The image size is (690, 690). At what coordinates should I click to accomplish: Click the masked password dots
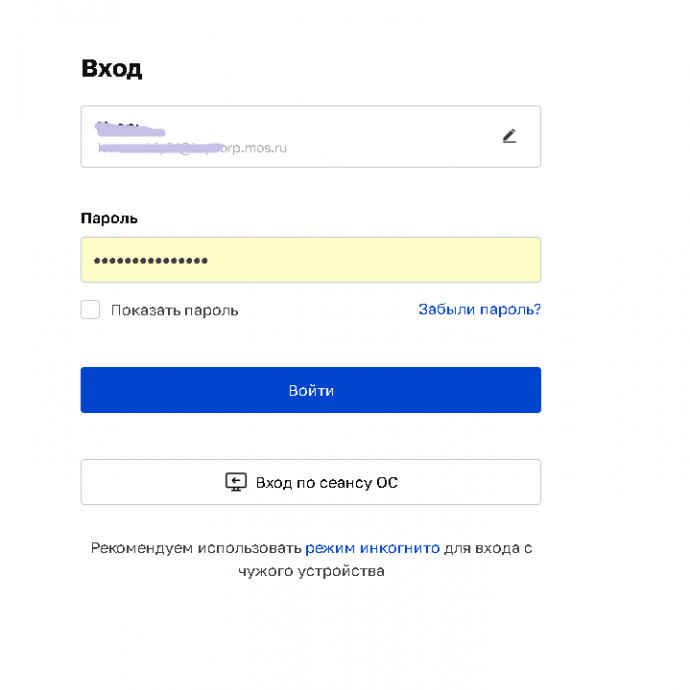tap(150, 261)
